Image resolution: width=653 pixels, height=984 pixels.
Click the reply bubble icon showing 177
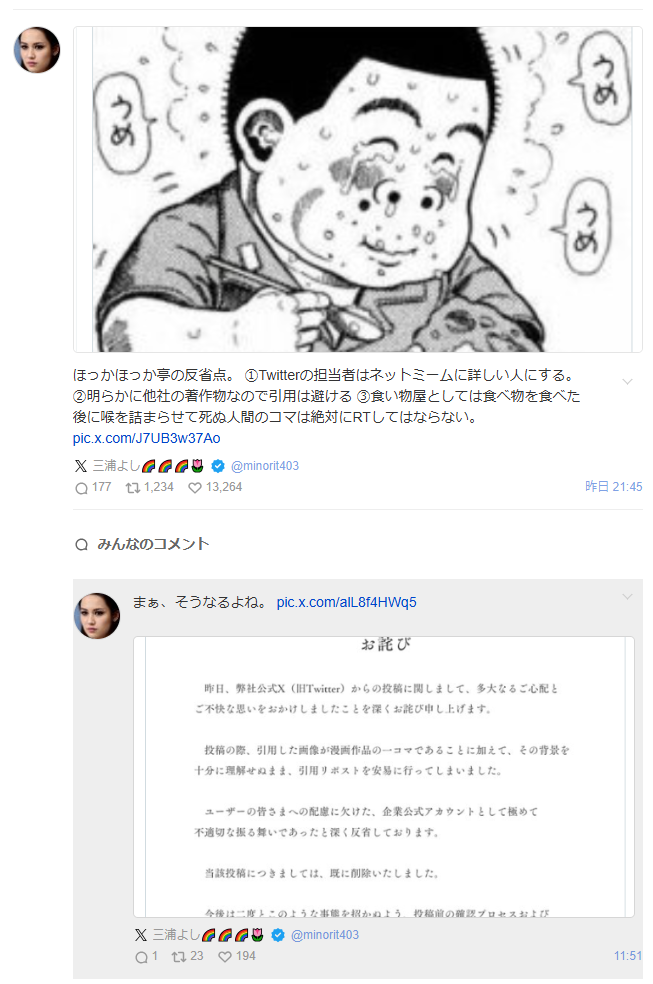82,488
